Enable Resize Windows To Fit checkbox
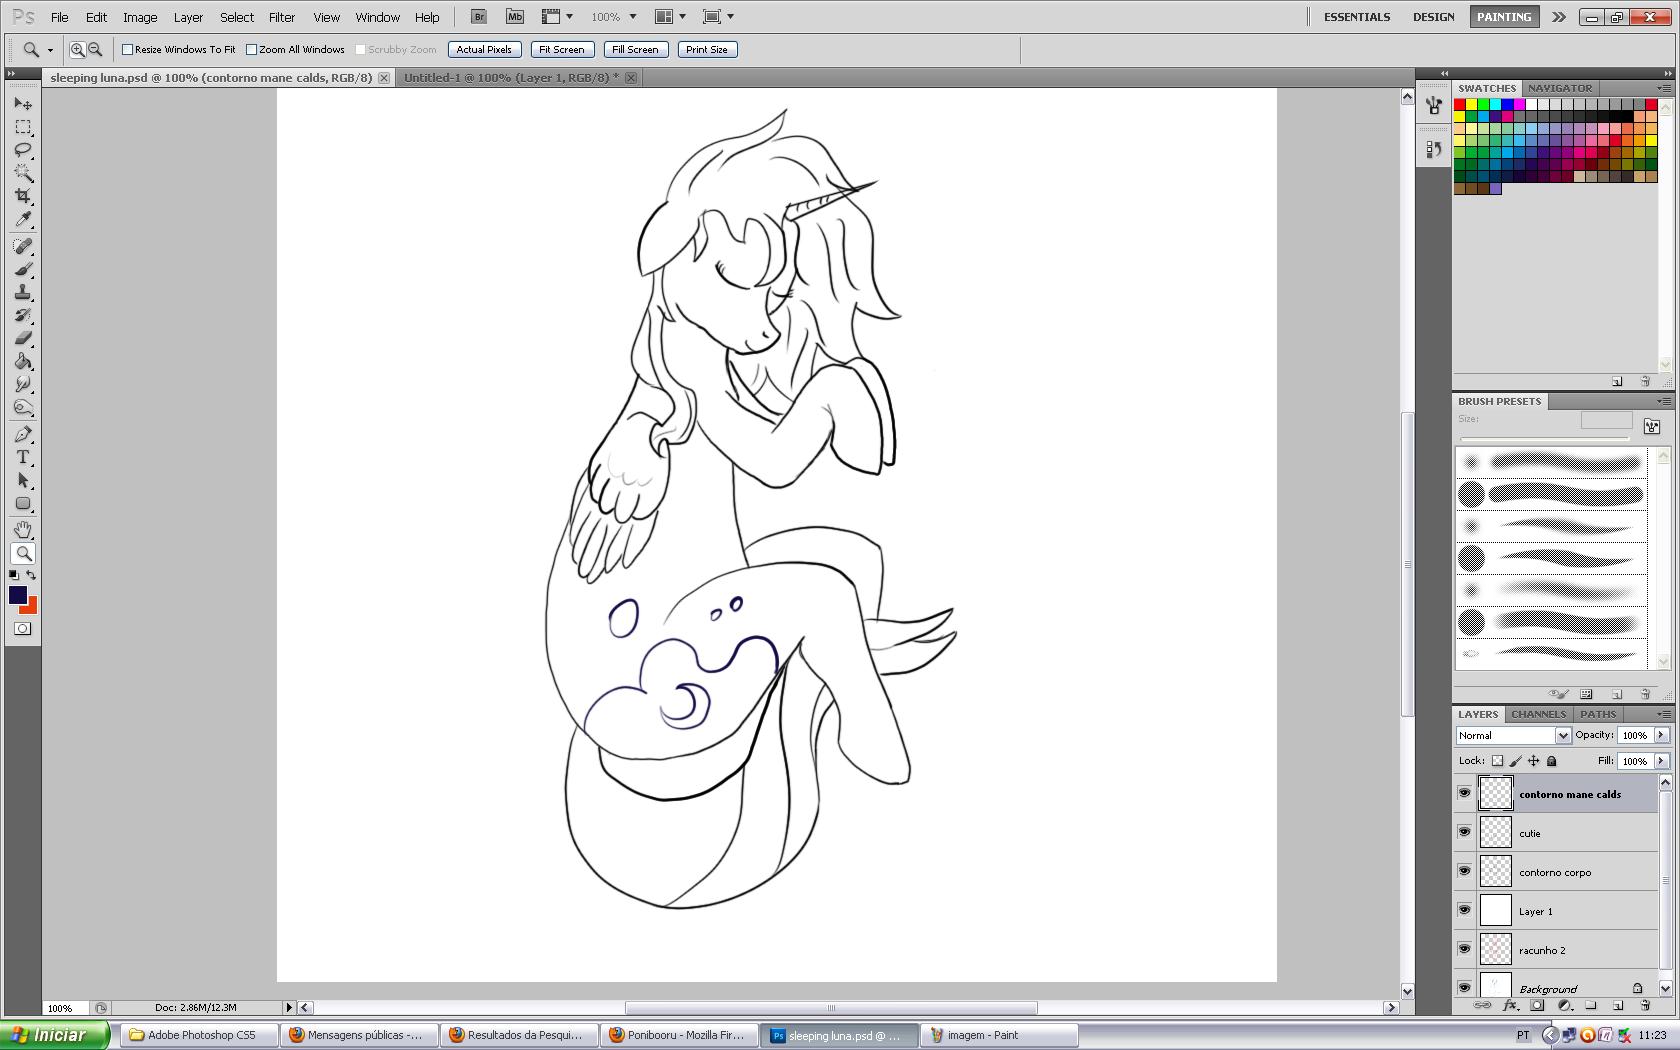This screenshot has width=1680, height=1050. (128, 49)
